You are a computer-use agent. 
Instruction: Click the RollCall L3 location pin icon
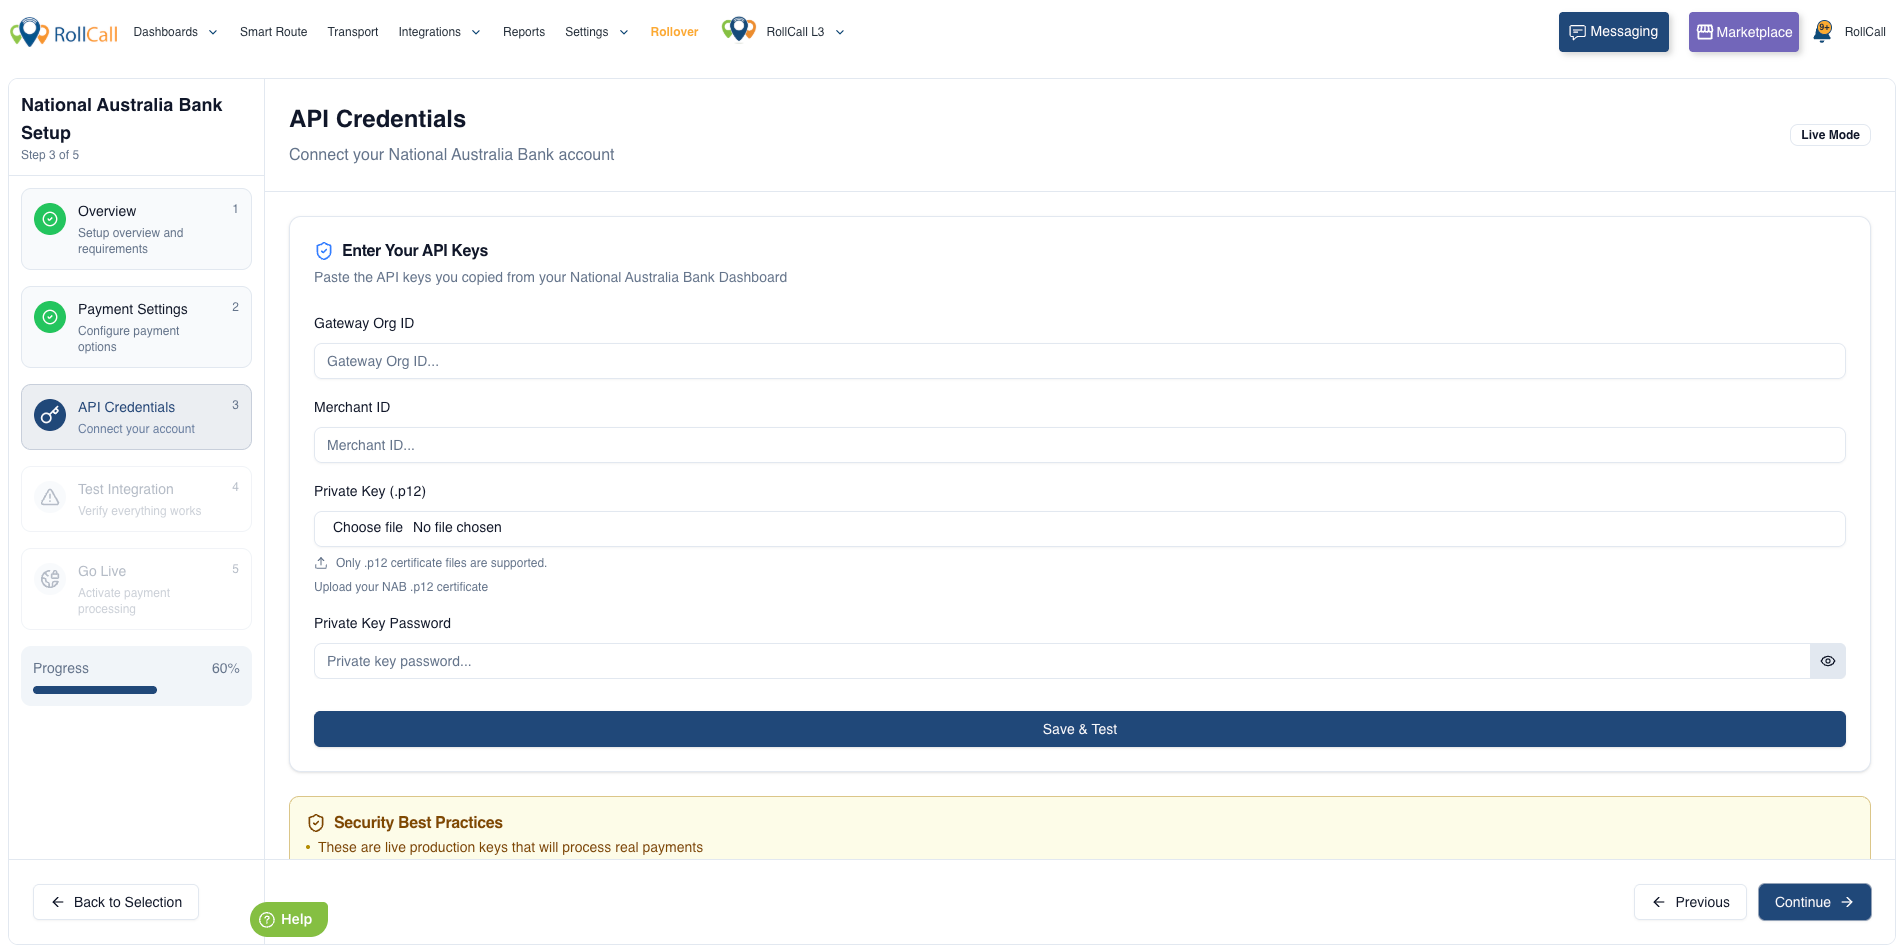[x=739, y=30]
